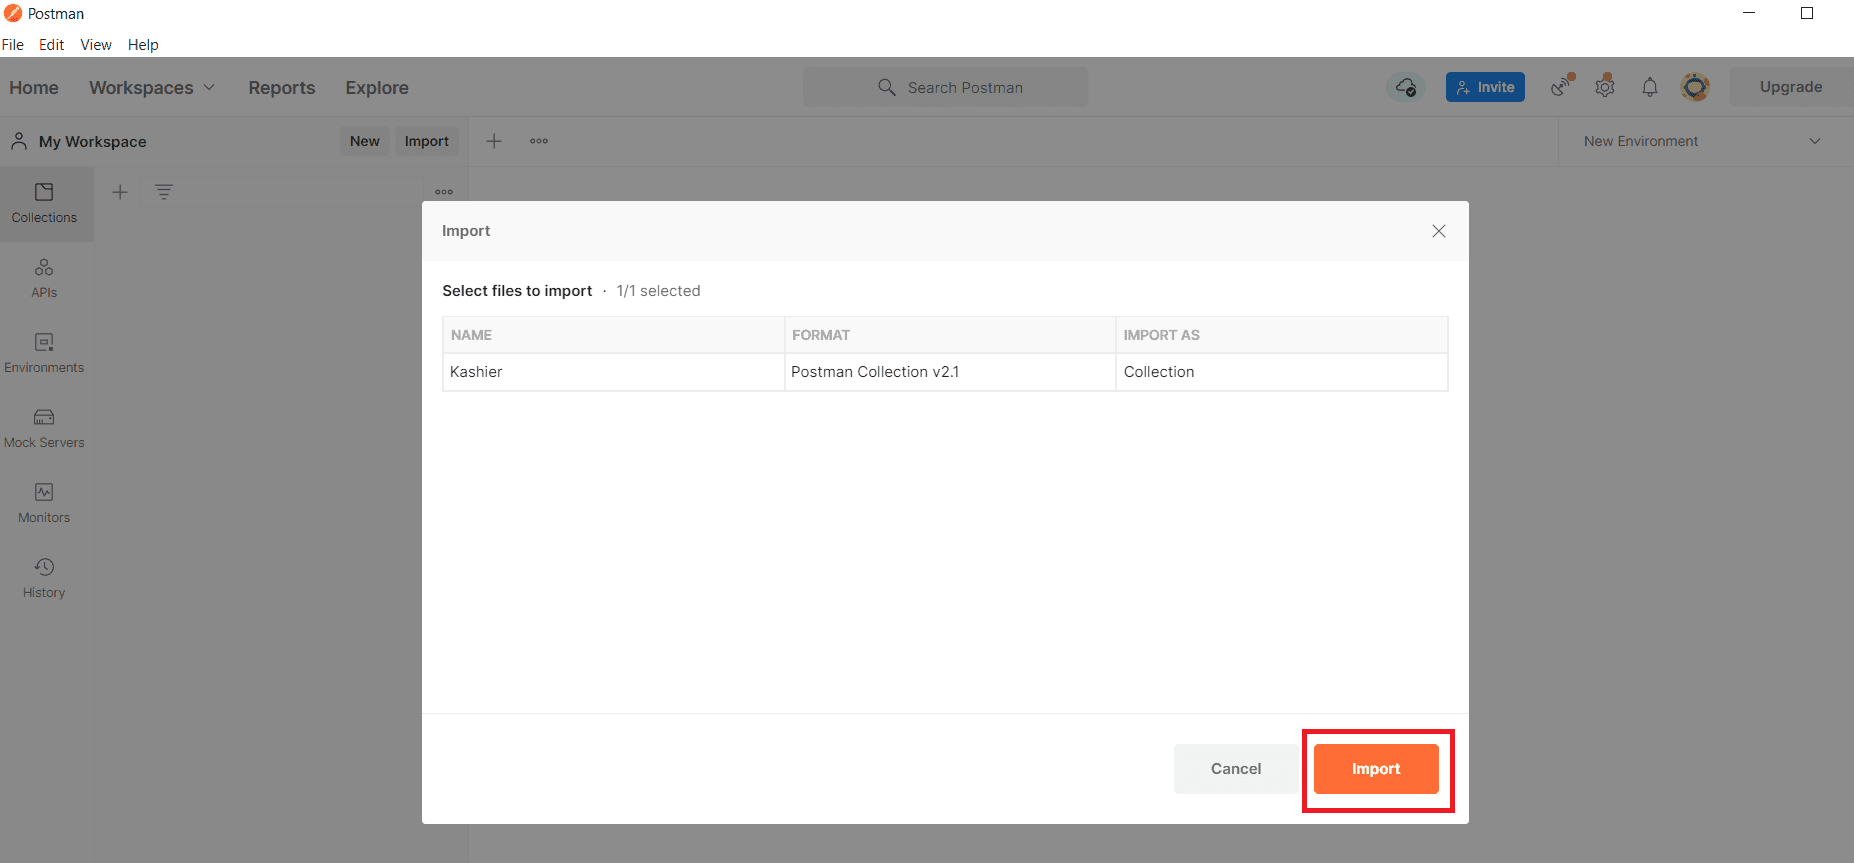Maximize the Postman window
The width and height of the screenshot is (1854, 863).
1807,13
